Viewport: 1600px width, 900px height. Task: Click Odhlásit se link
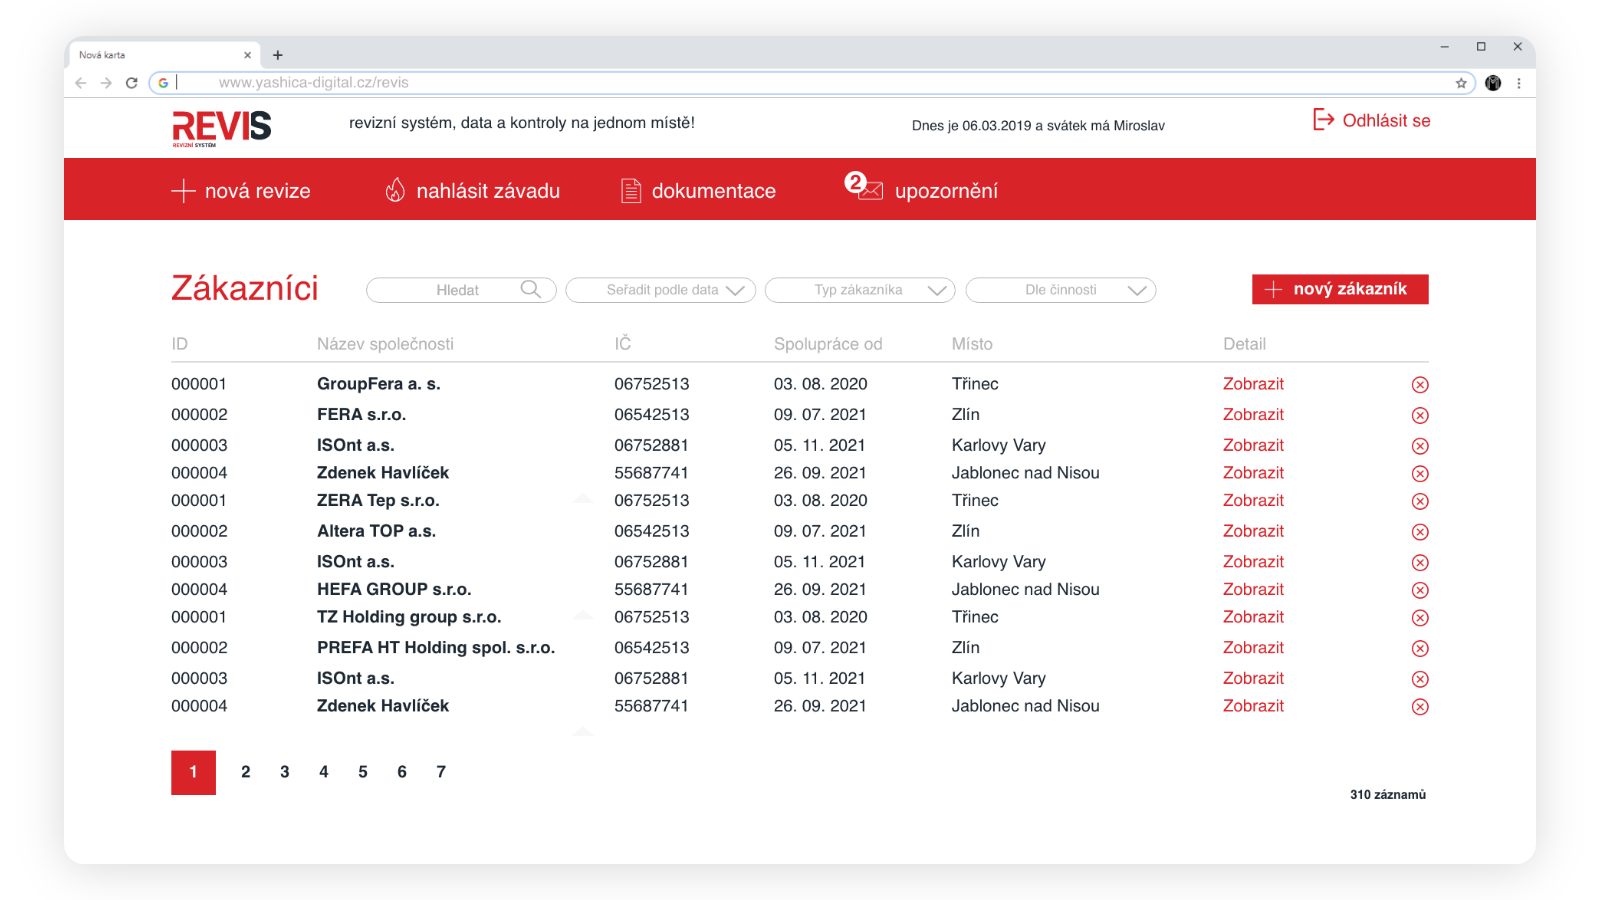(1386, 120)
